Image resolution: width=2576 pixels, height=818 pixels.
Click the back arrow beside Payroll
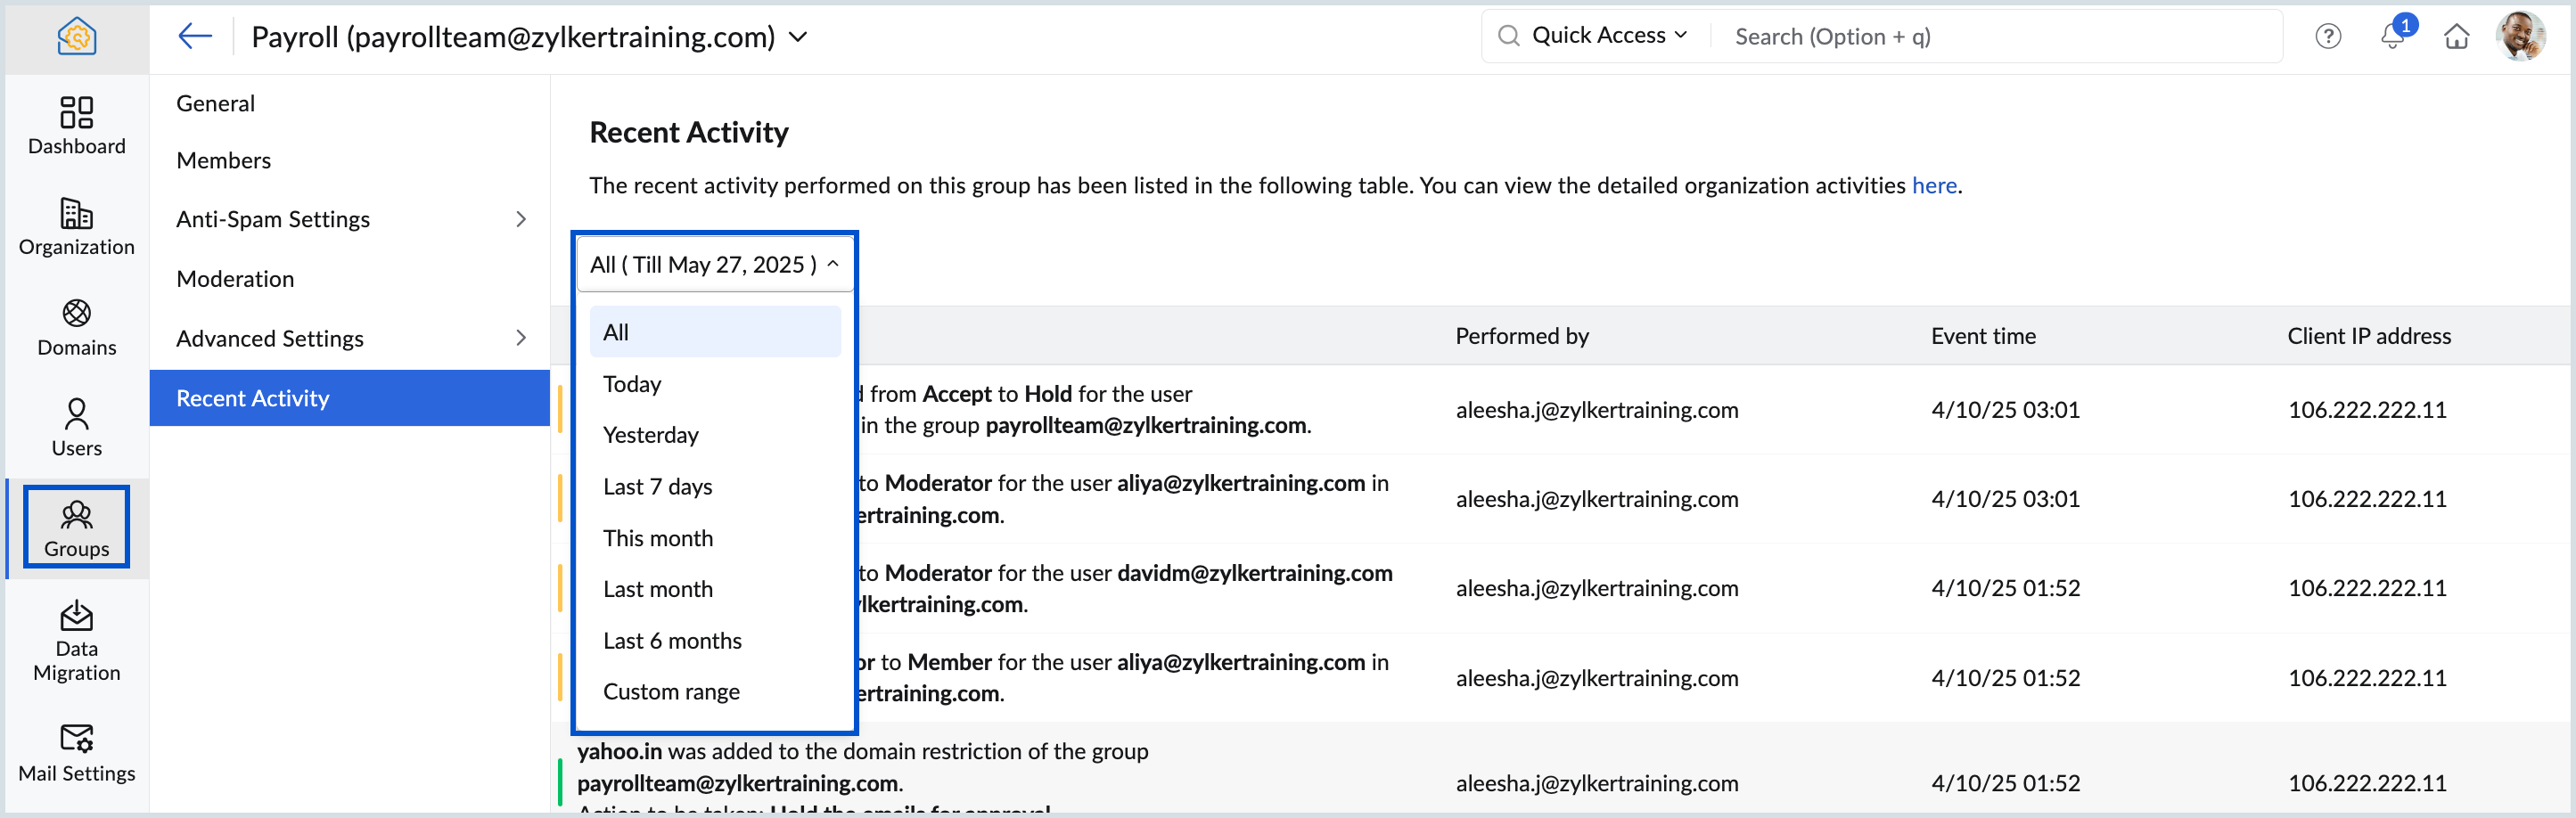pos(195,37)
